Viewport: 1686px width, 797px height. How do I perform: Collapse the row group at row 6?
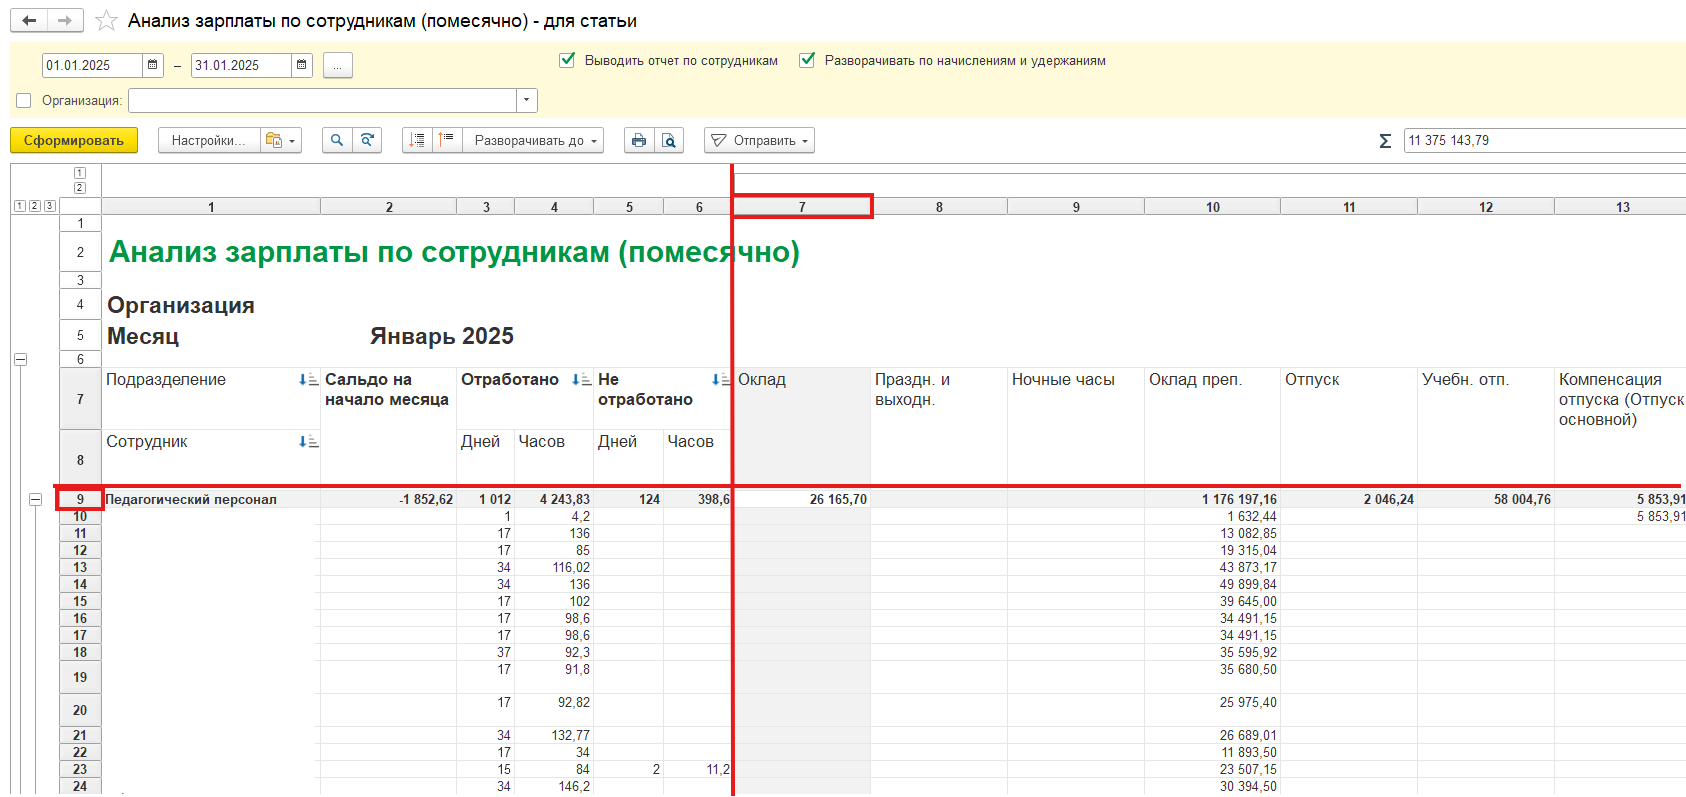click(x=20, y=359)
